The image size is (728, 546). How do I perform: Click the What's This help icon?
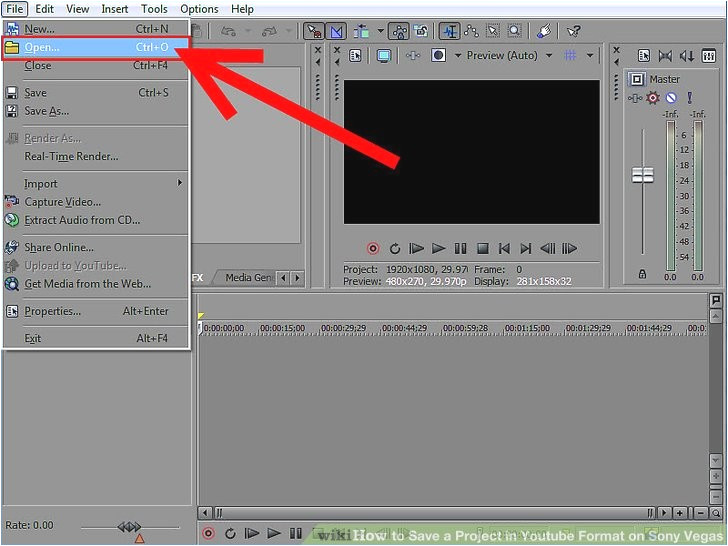coord(573,32)
